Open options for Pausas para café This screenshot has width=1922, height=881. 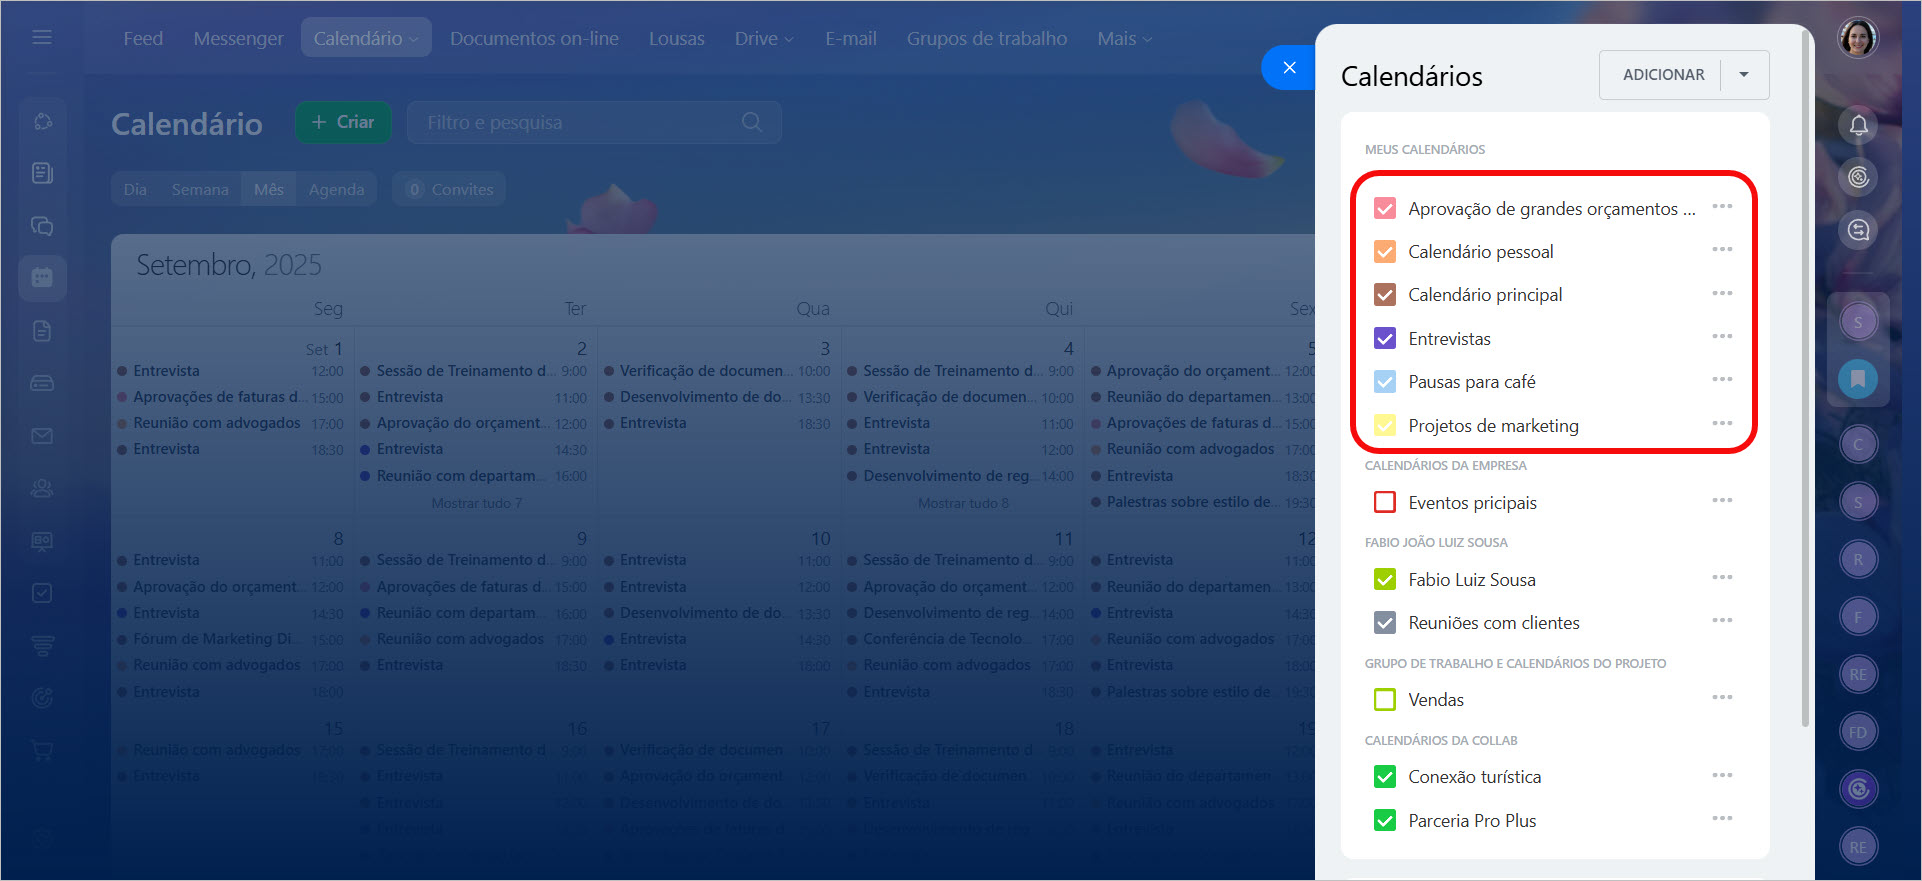coord(1721,380)
